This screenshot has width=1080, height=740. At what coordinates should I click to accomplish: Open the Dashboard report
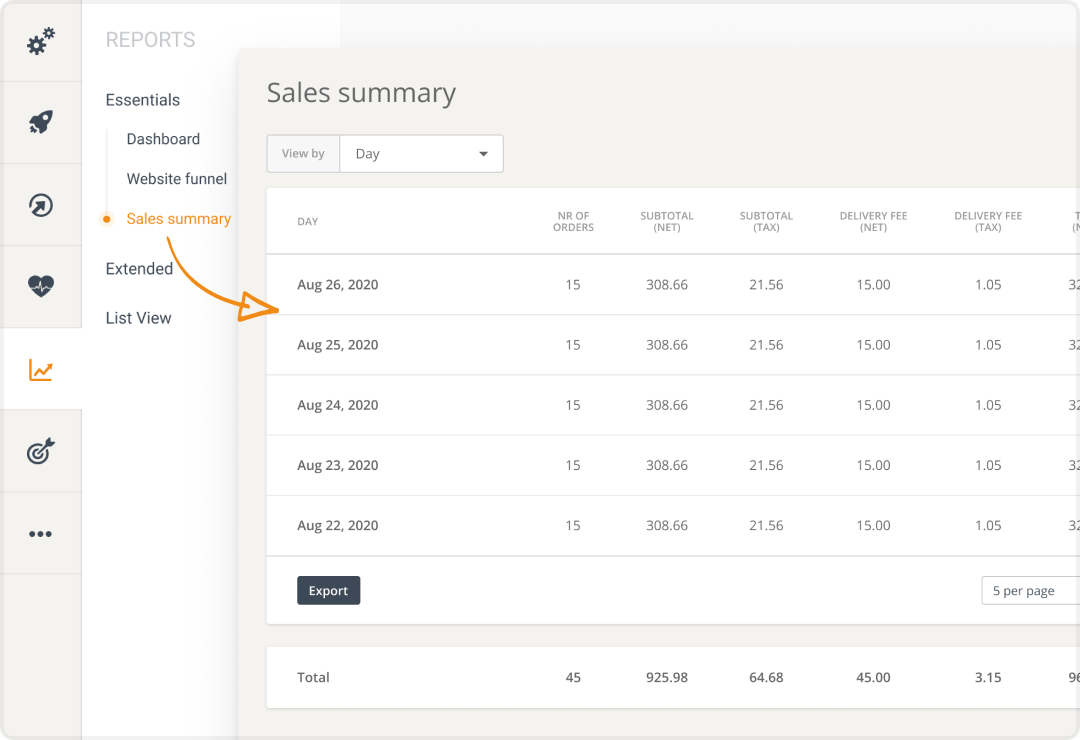[163, 139]
